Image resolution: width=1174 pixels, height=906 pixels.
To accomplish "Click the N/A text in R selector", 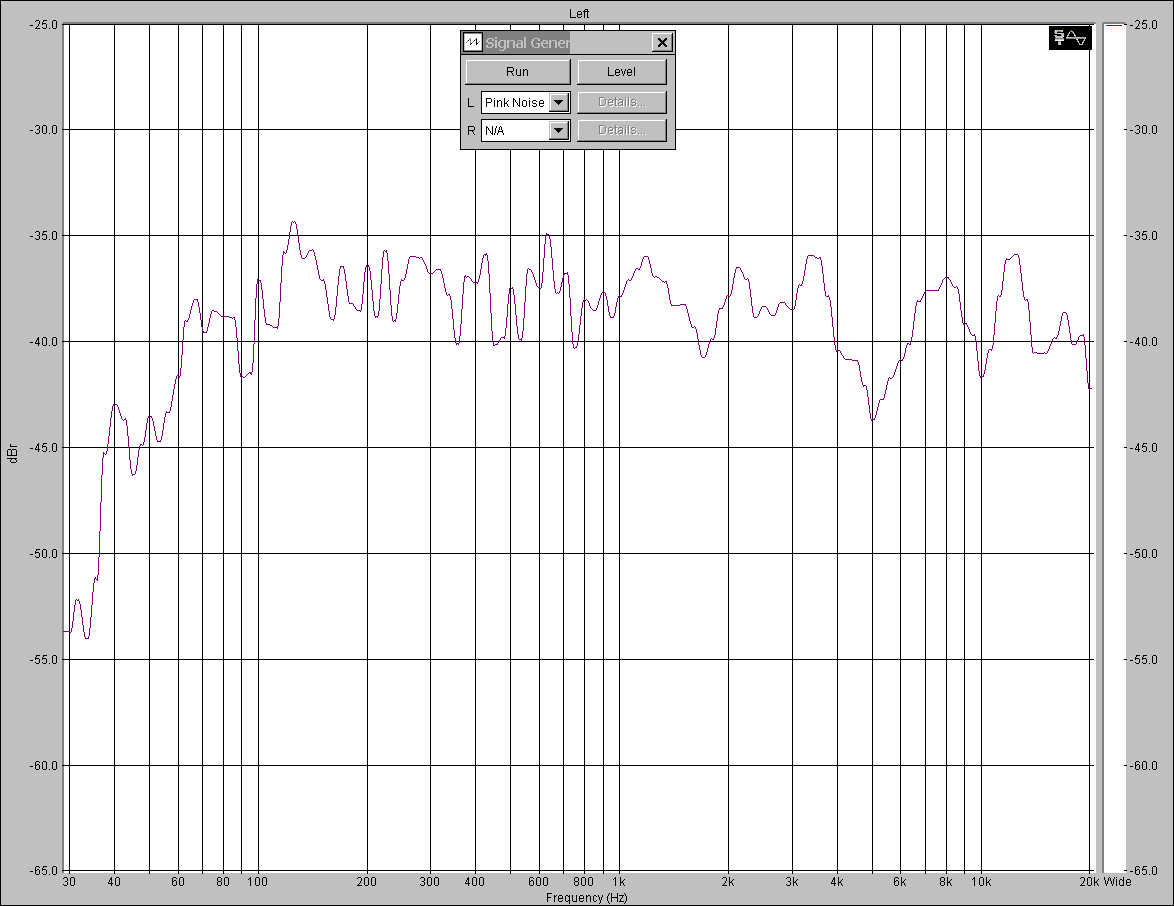I will point(495,130).
